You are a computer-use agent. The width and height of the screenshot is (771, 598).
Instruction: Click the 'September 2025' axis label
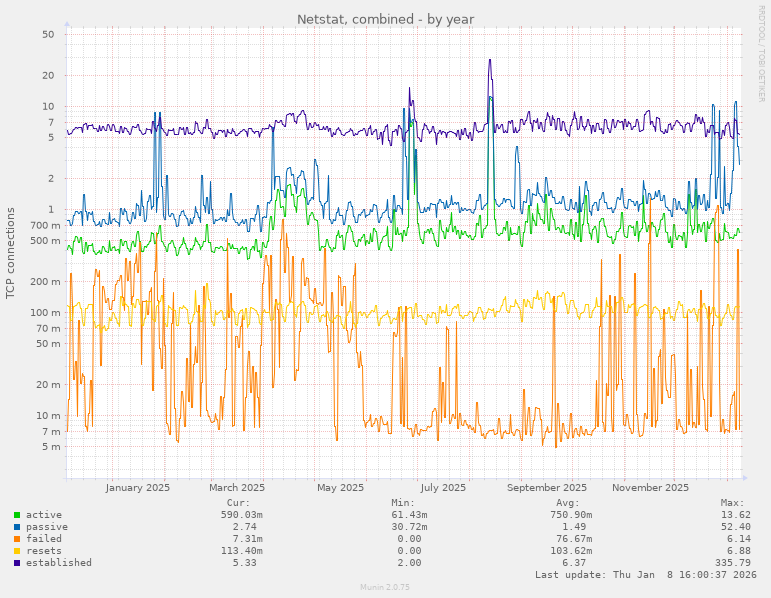pos(547,488)
